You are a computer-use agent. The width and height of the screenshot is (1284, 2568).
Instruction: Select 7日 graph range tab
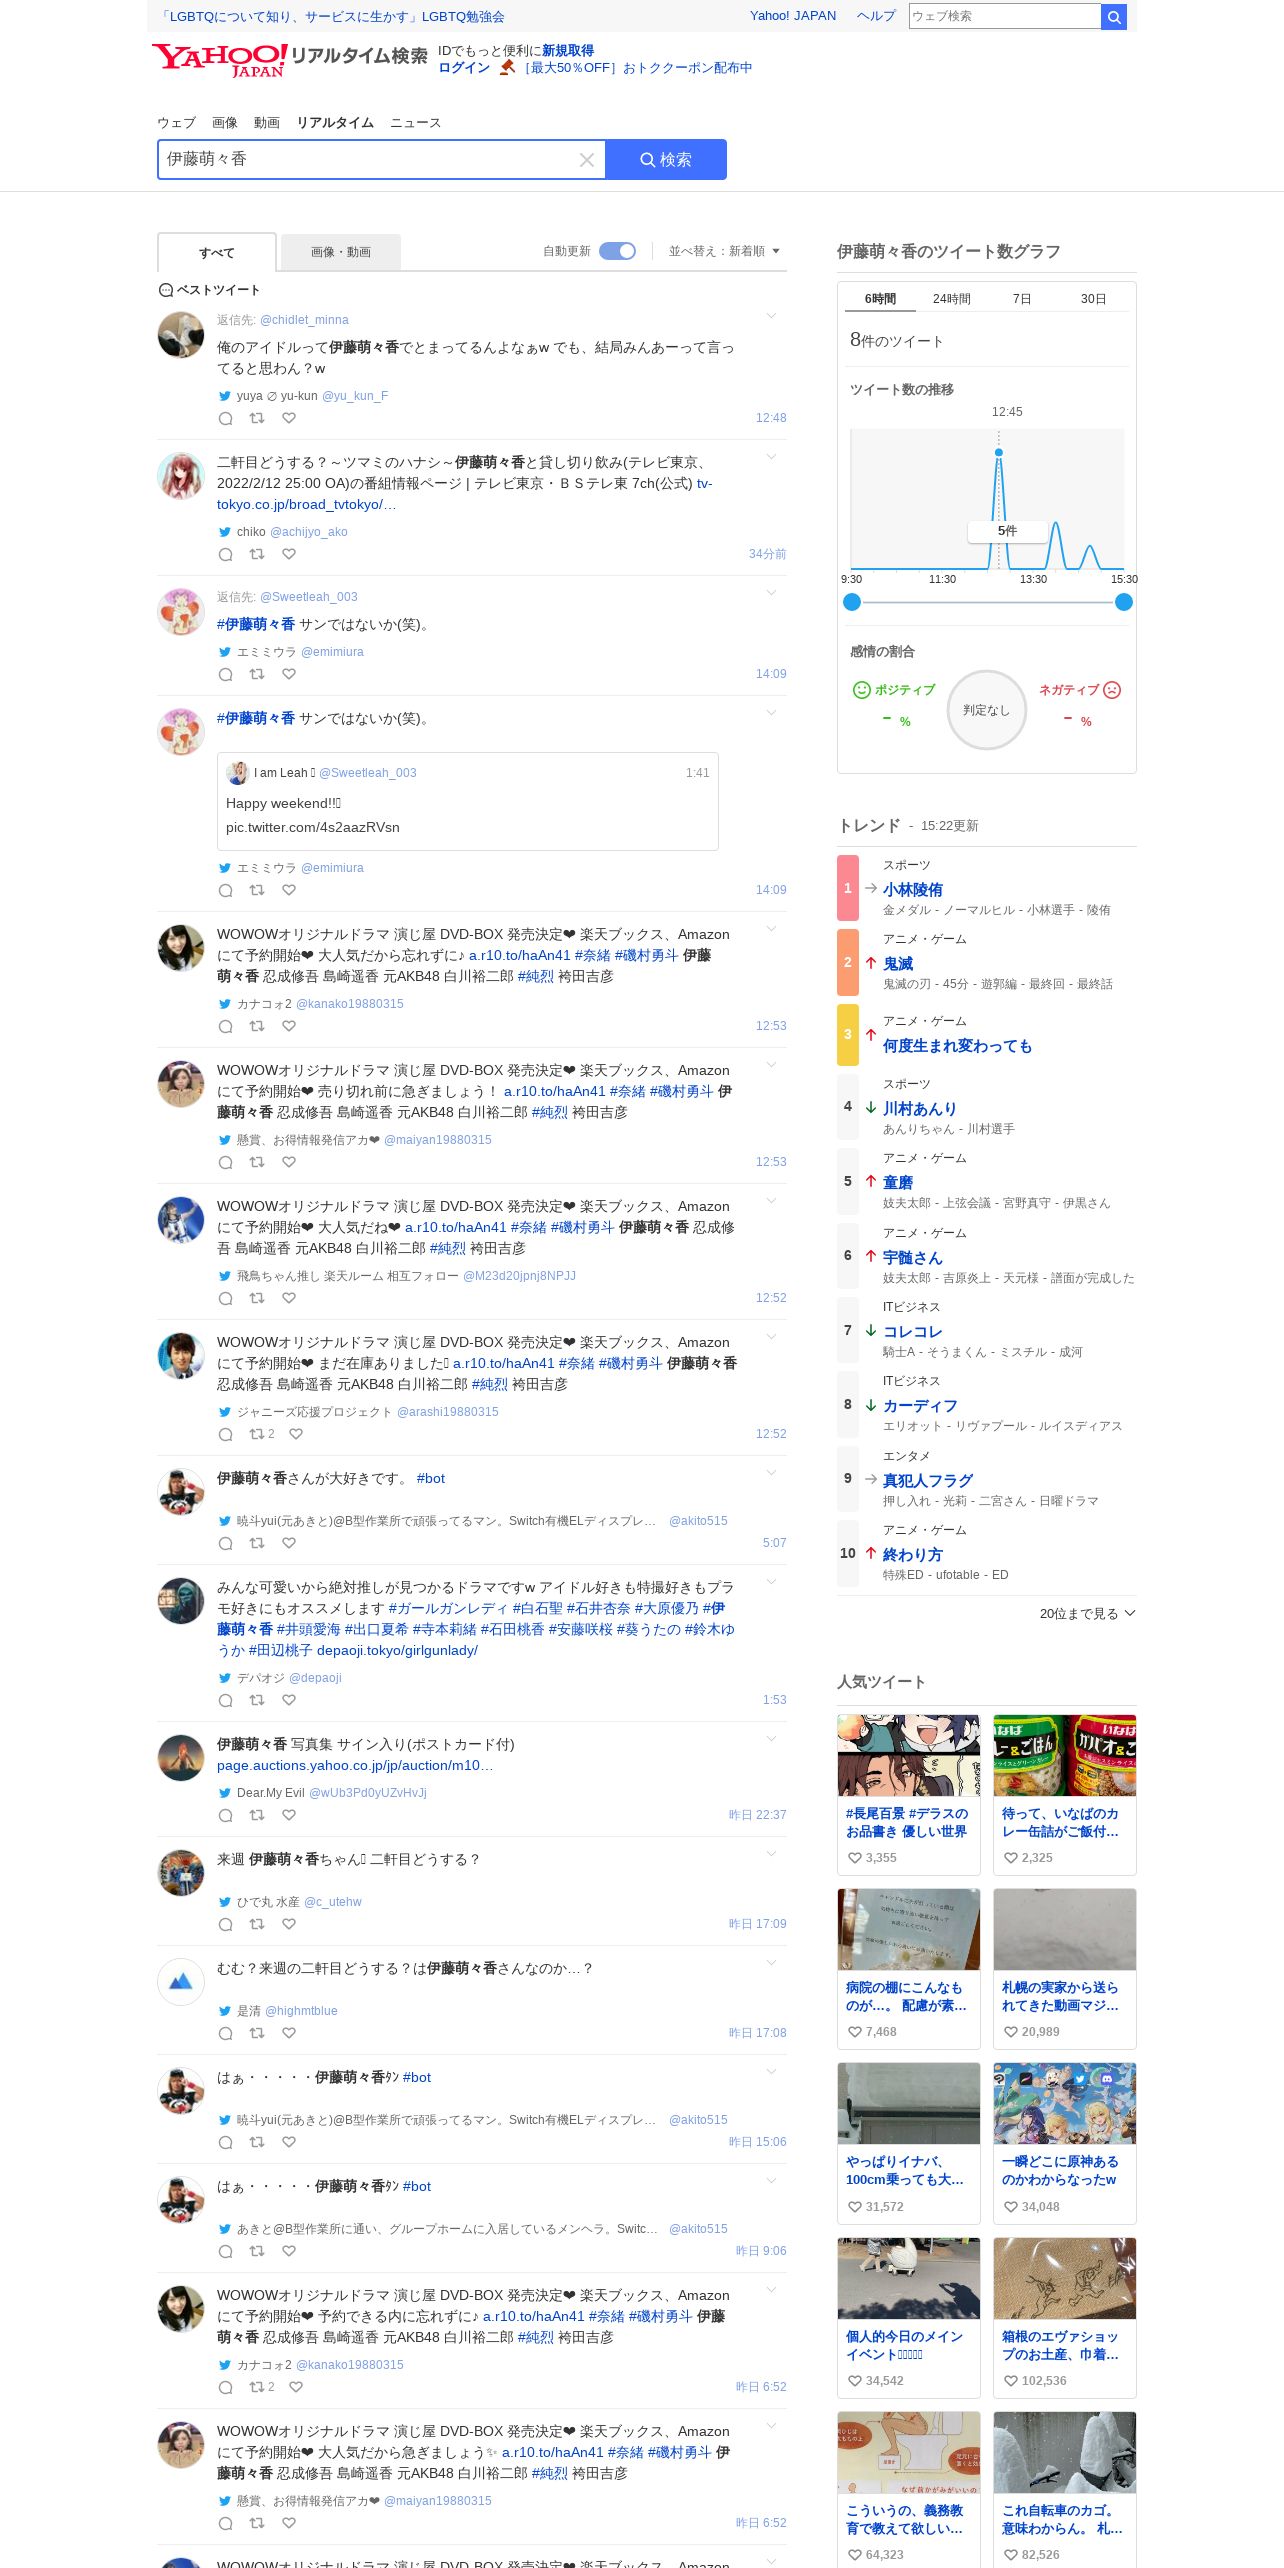pos(1022,299)
